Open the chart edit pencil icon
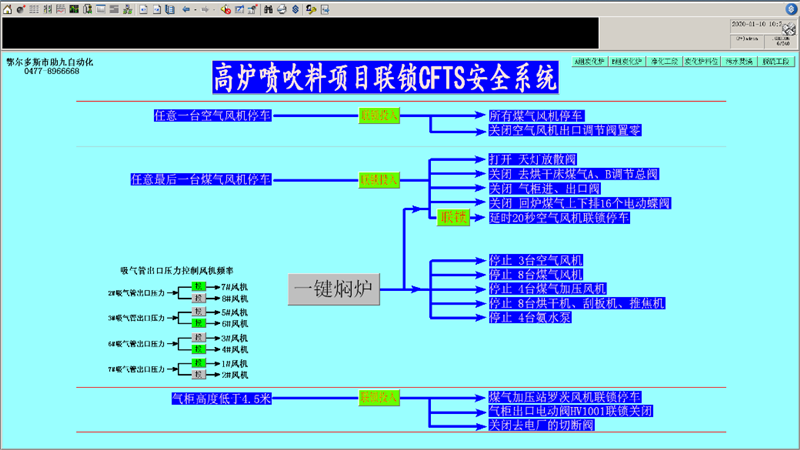 point(239,9)
